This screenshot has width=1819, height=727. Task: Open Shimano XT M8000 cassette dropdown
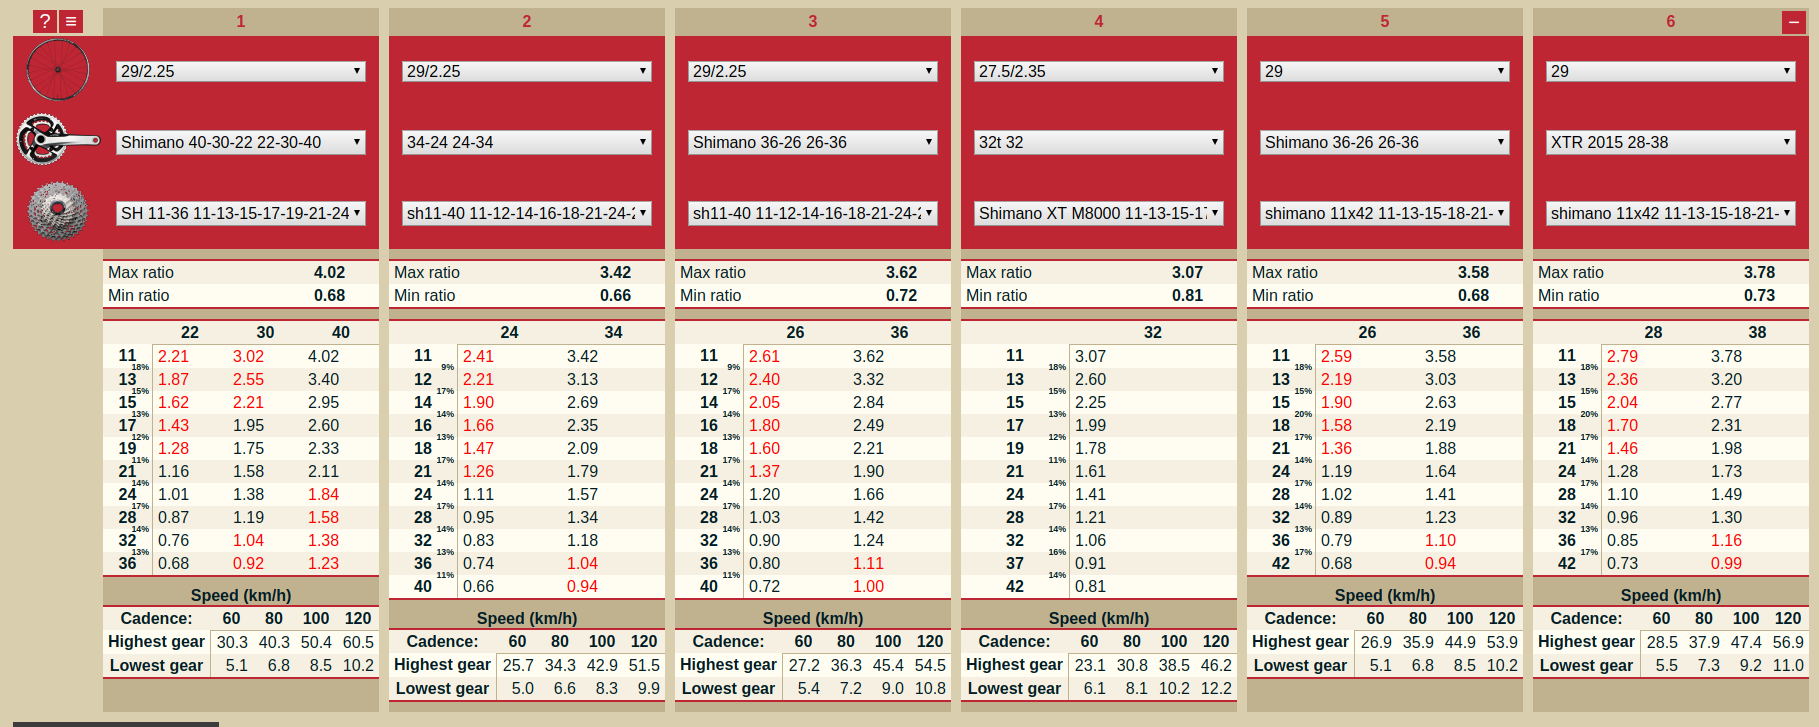(1098, 213)
